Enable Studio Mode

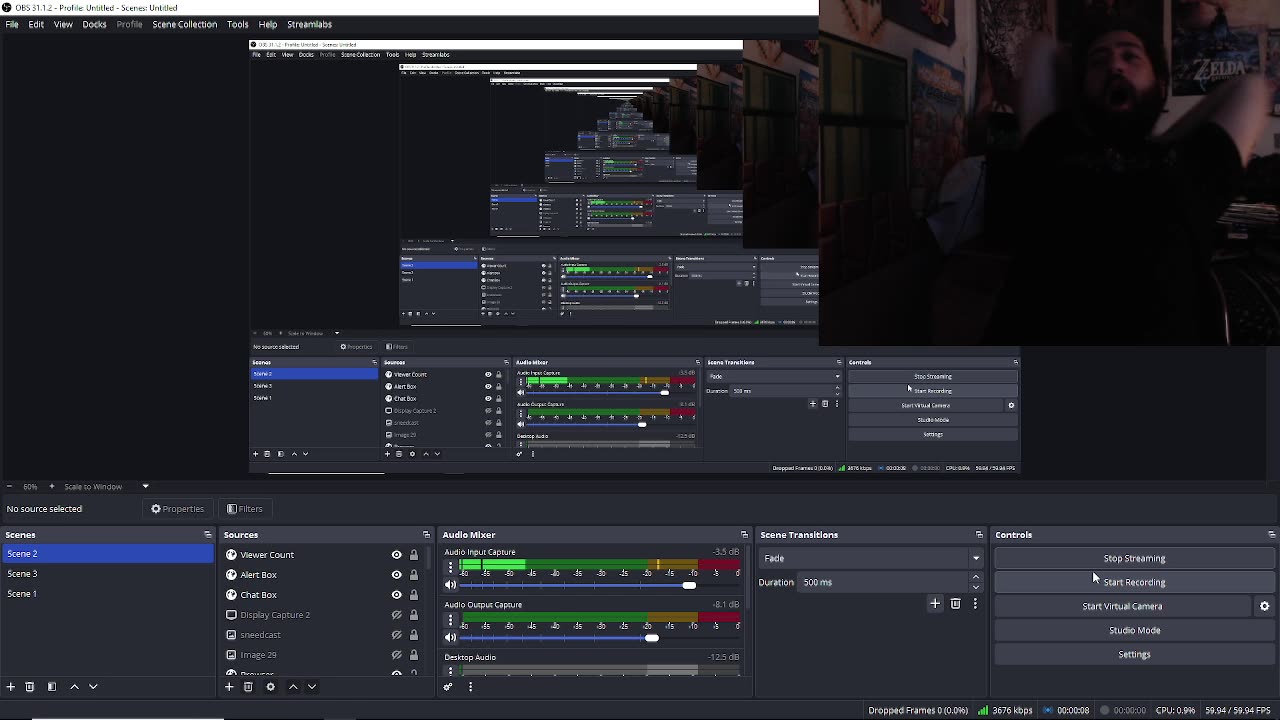(x=1134, y=630)
